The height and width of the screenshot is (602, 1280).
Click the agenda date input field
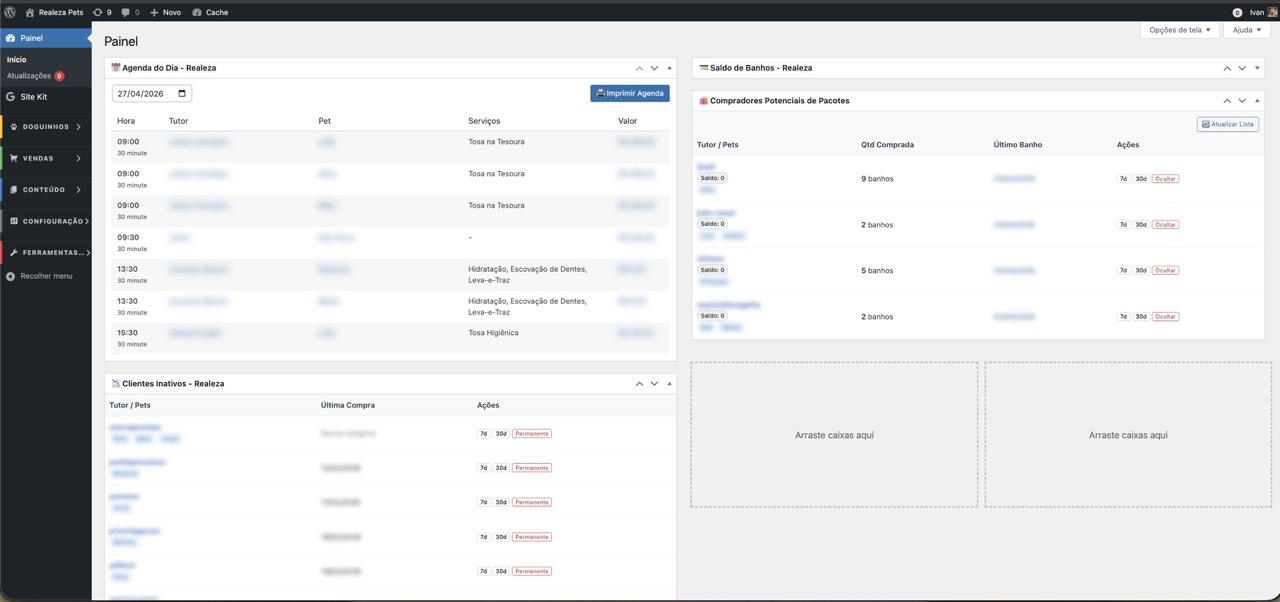[x=143, y=94]
